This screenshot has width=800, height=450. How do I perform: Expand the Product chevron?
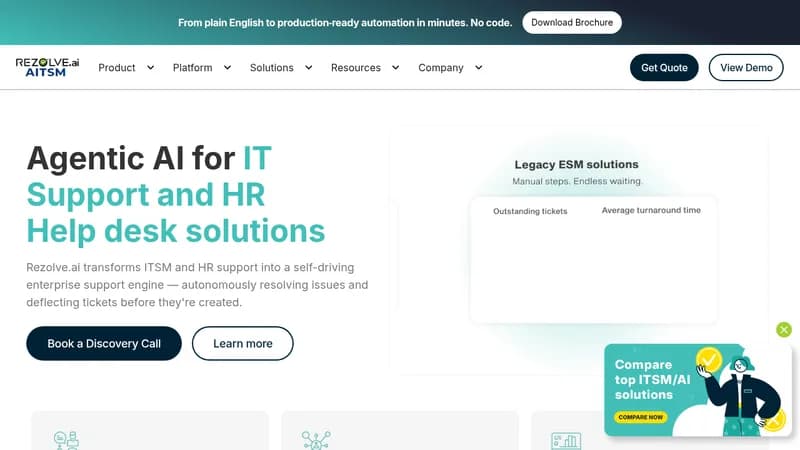pos(151,67)
